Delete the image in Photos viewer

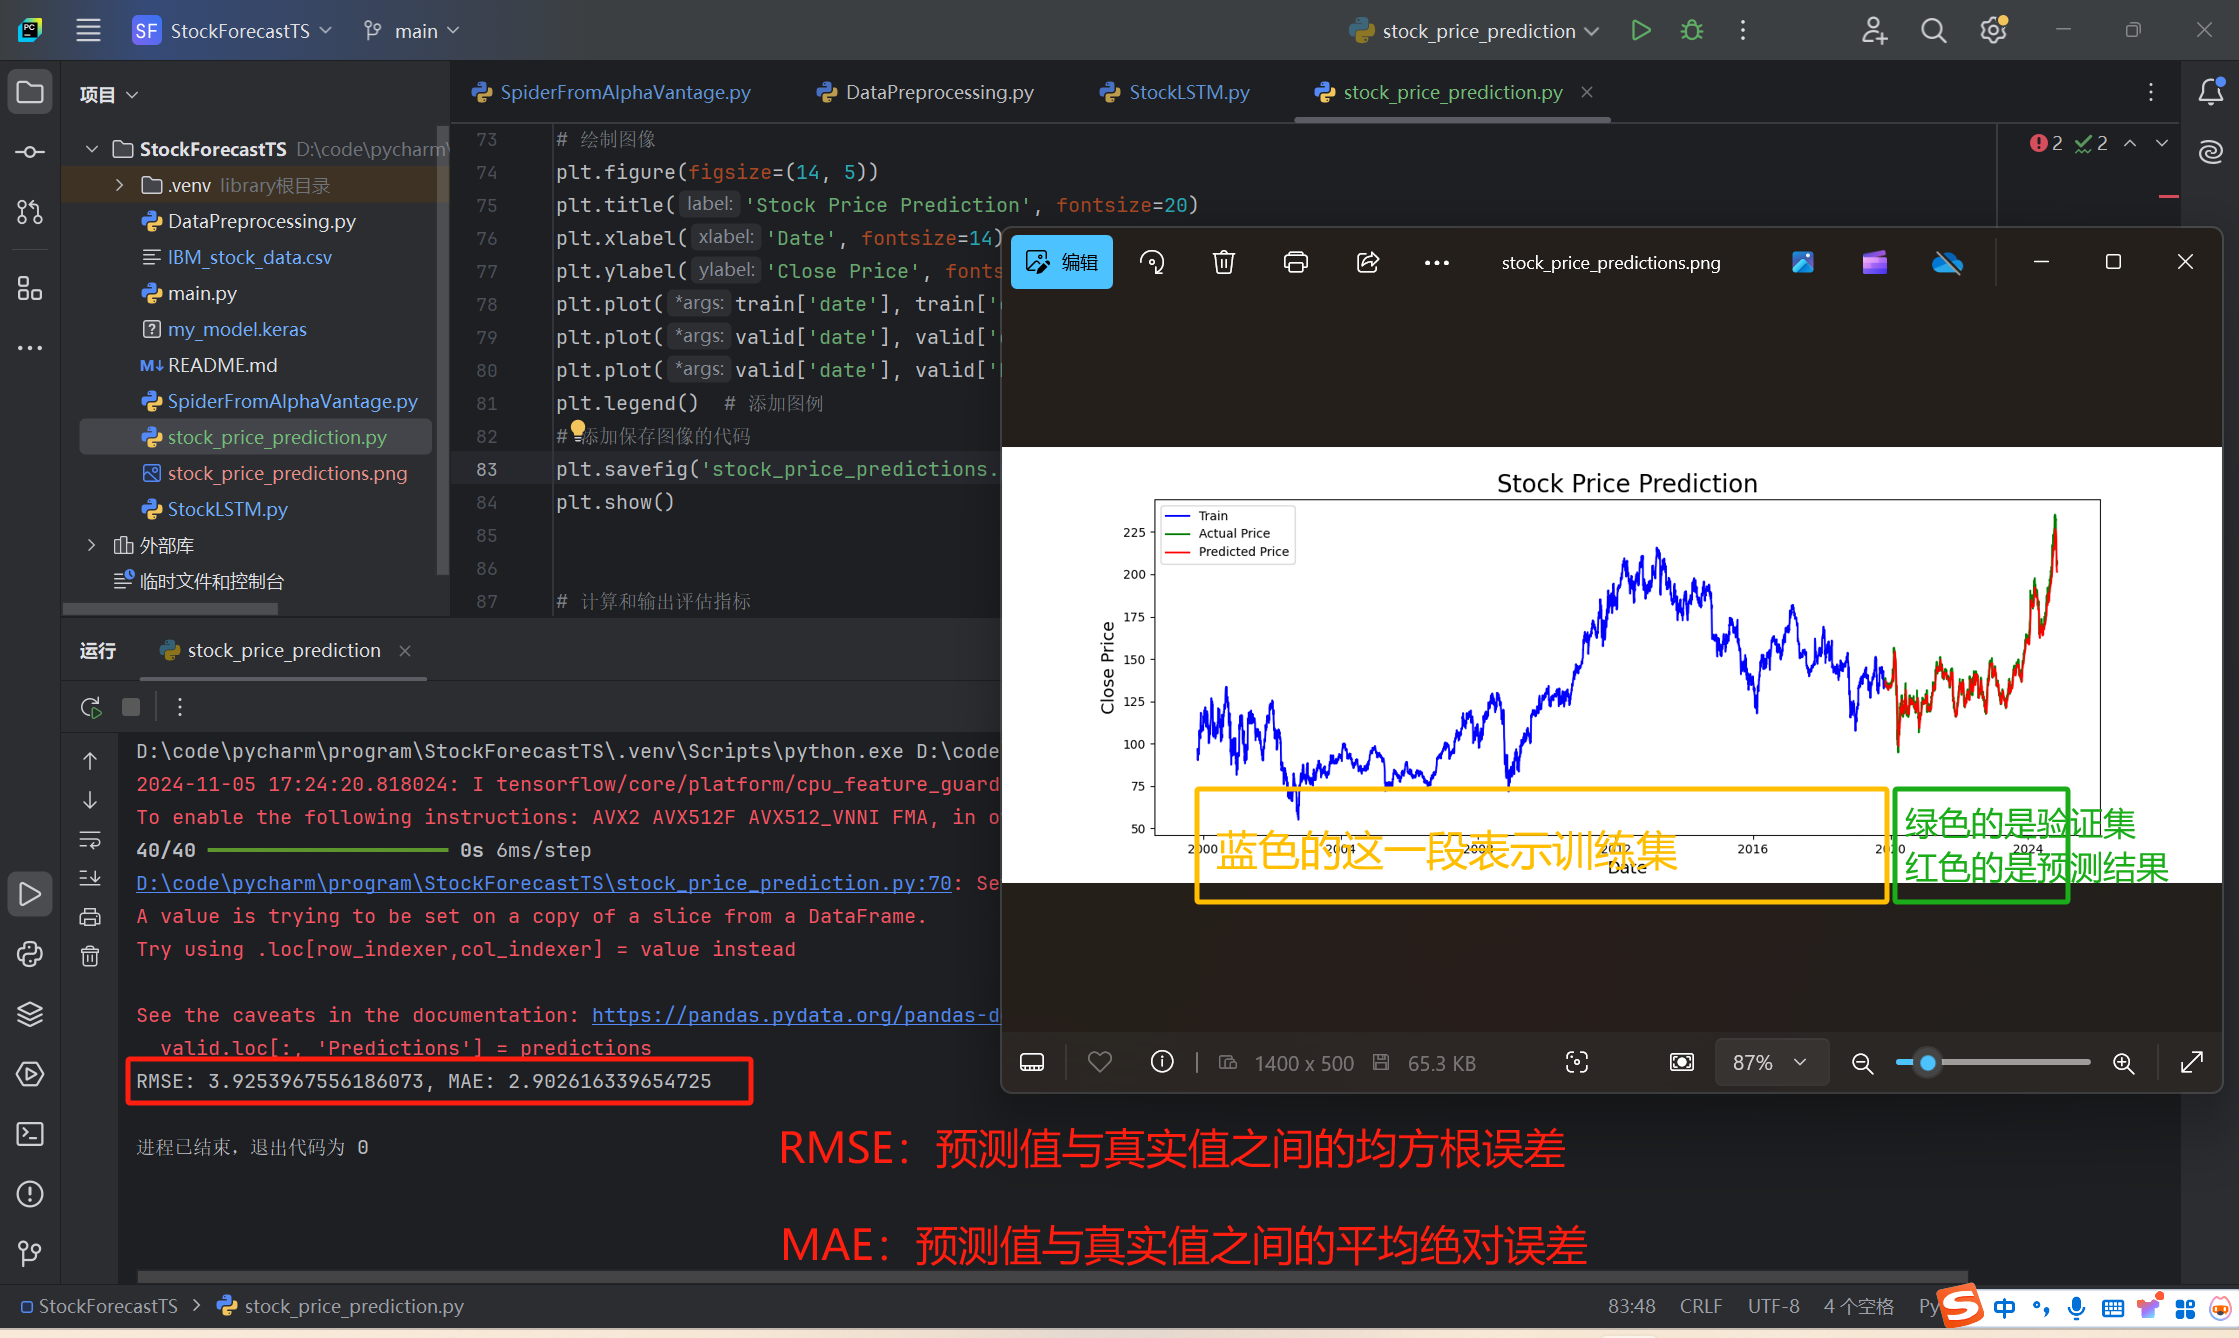1223,261
